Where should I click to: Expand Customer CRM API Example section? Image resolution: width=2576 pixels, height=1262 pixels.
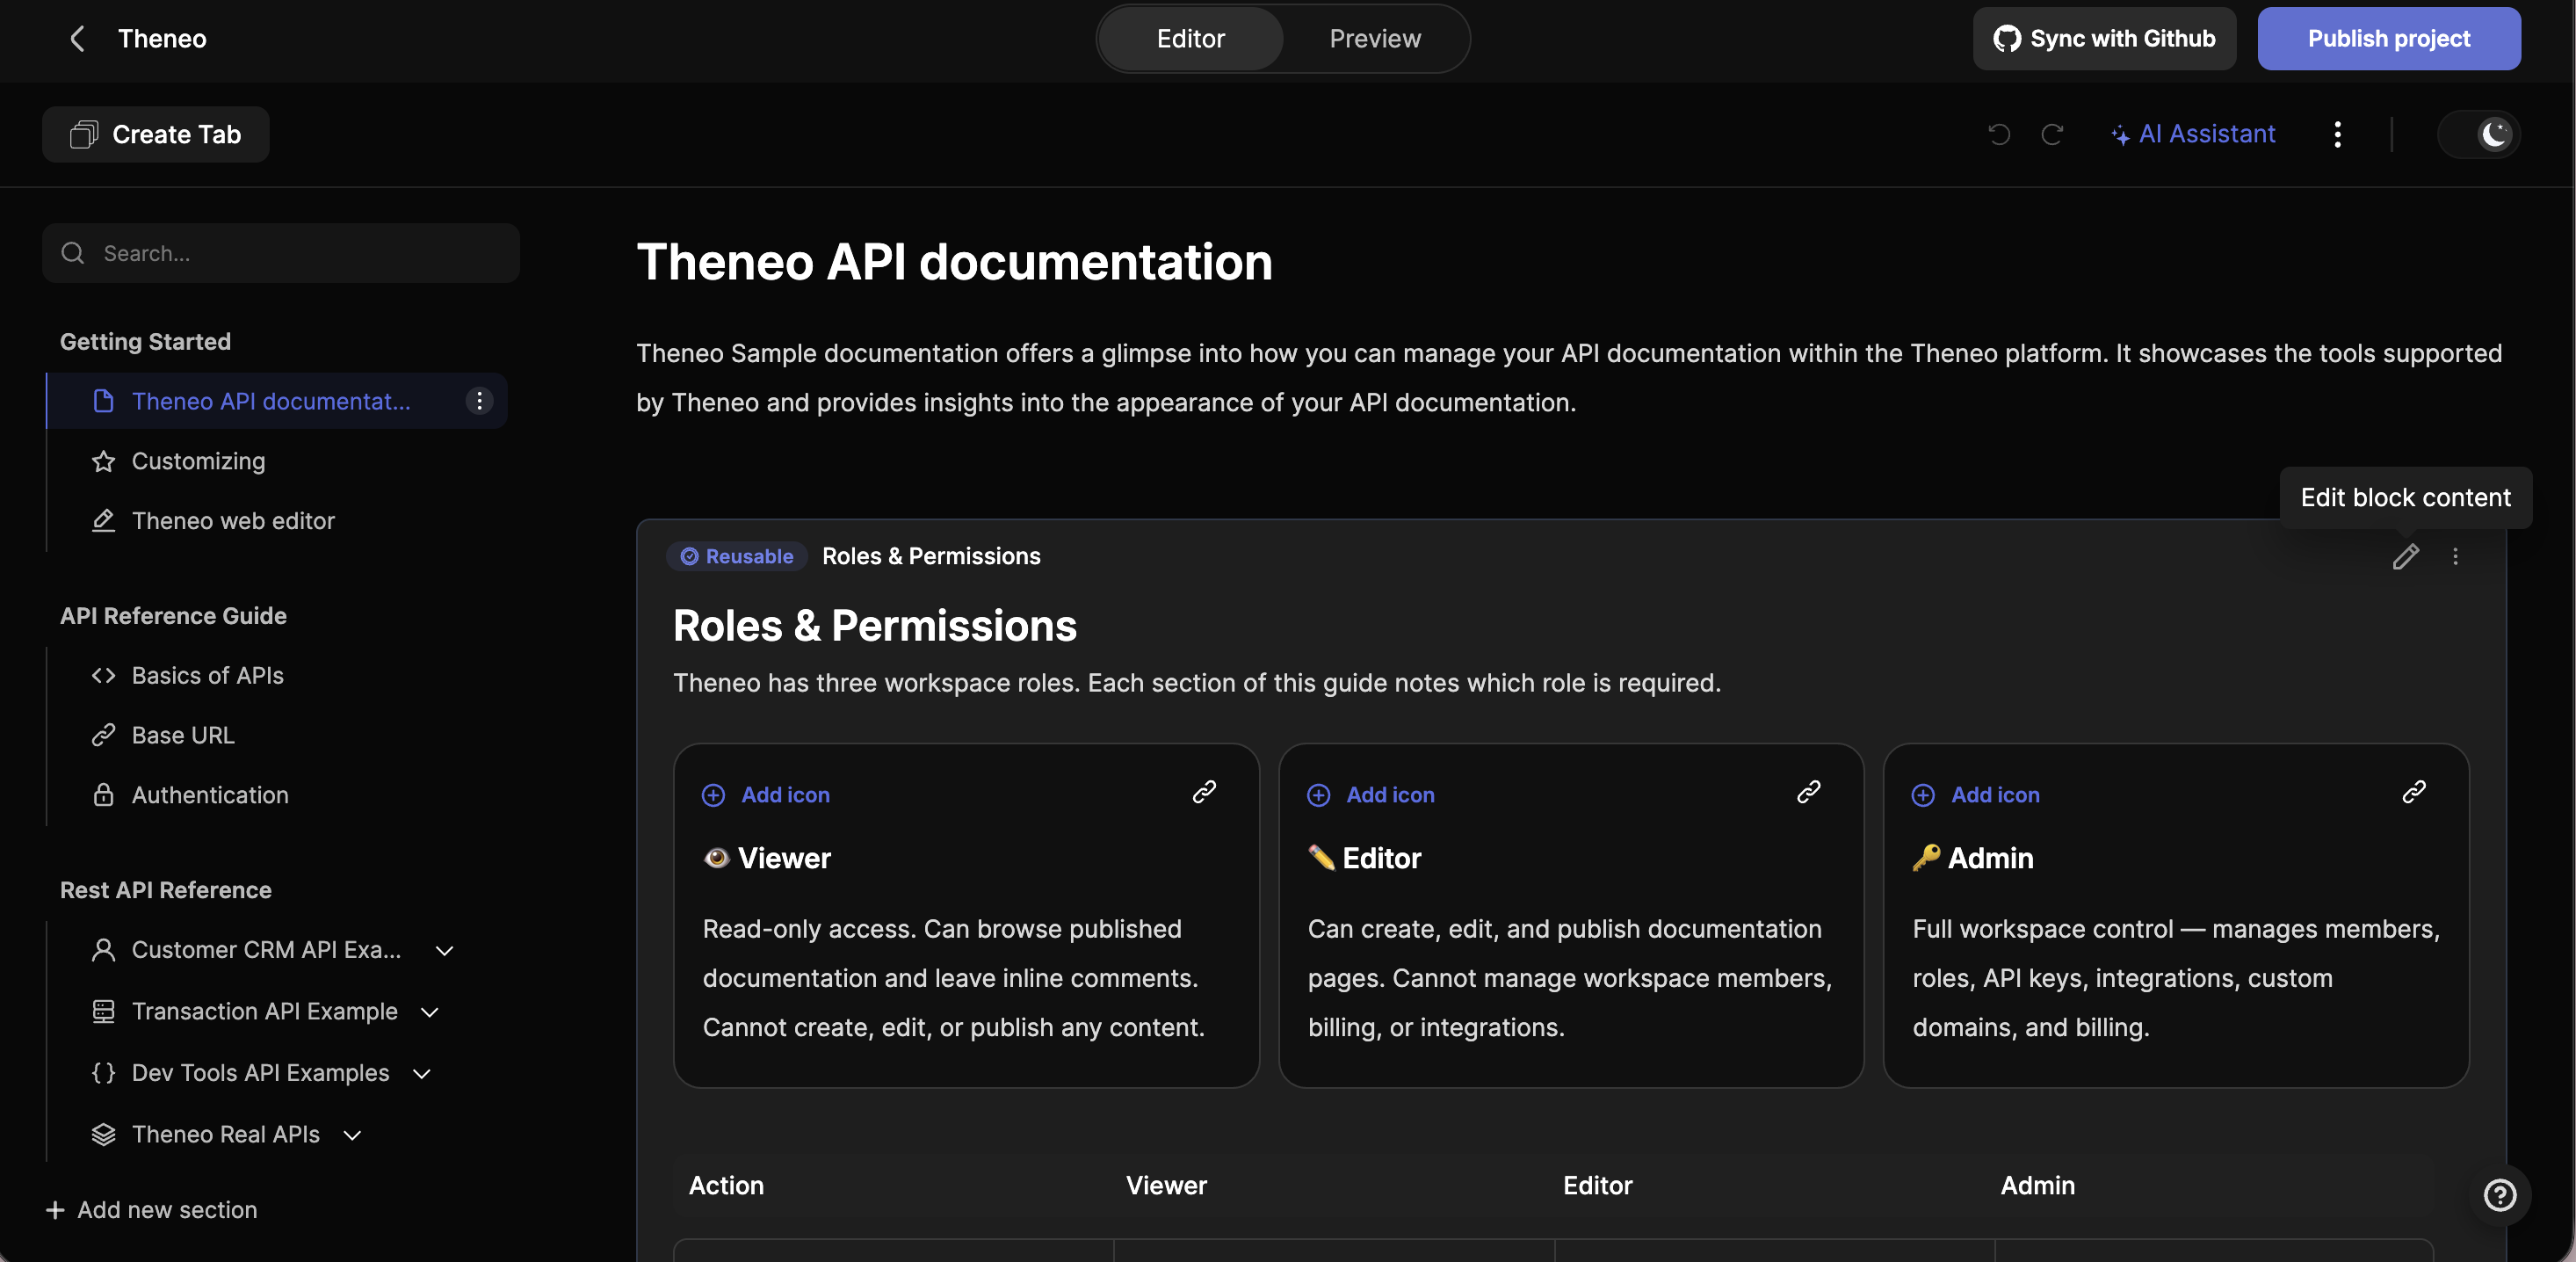pyautogui.click(x=445, y=950)
